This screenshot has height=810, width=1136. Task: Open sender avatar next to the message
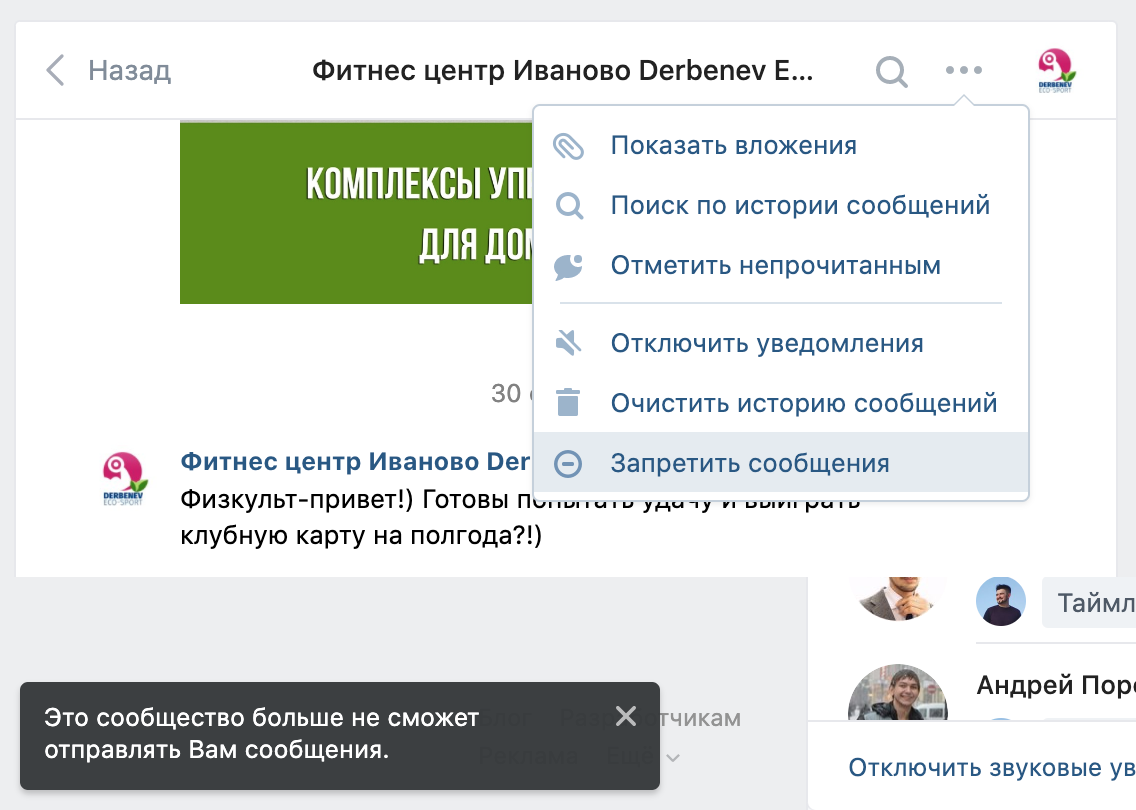(x=125, y=478)
